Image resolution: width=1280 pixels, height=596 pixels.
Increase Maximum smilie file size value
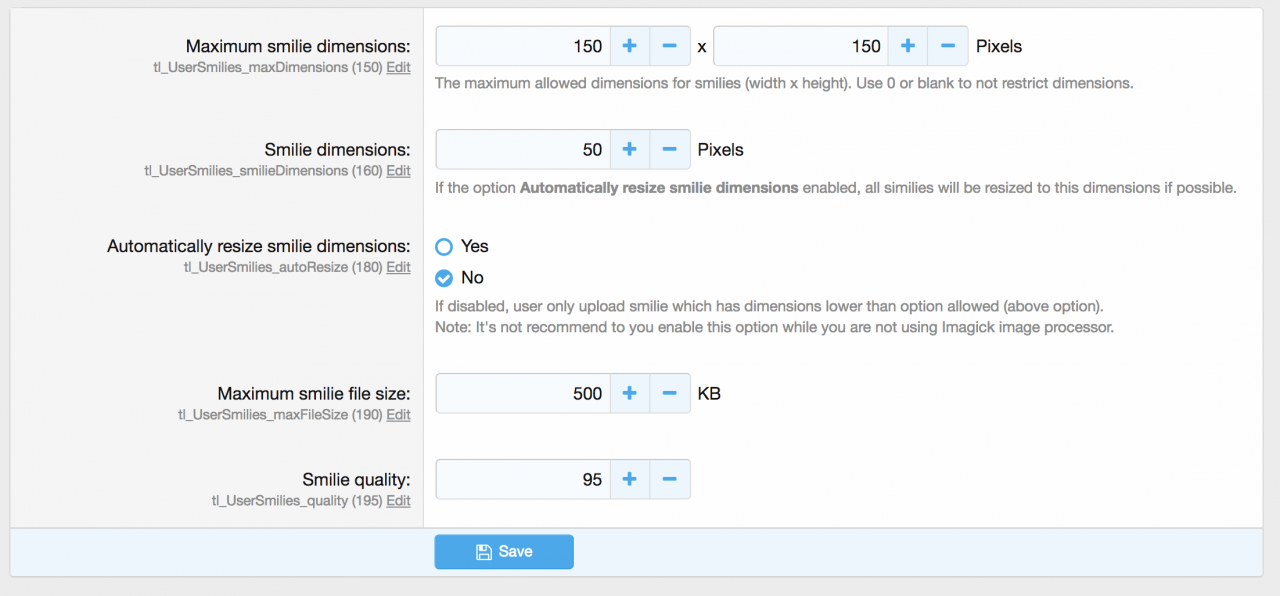point(630,394)
